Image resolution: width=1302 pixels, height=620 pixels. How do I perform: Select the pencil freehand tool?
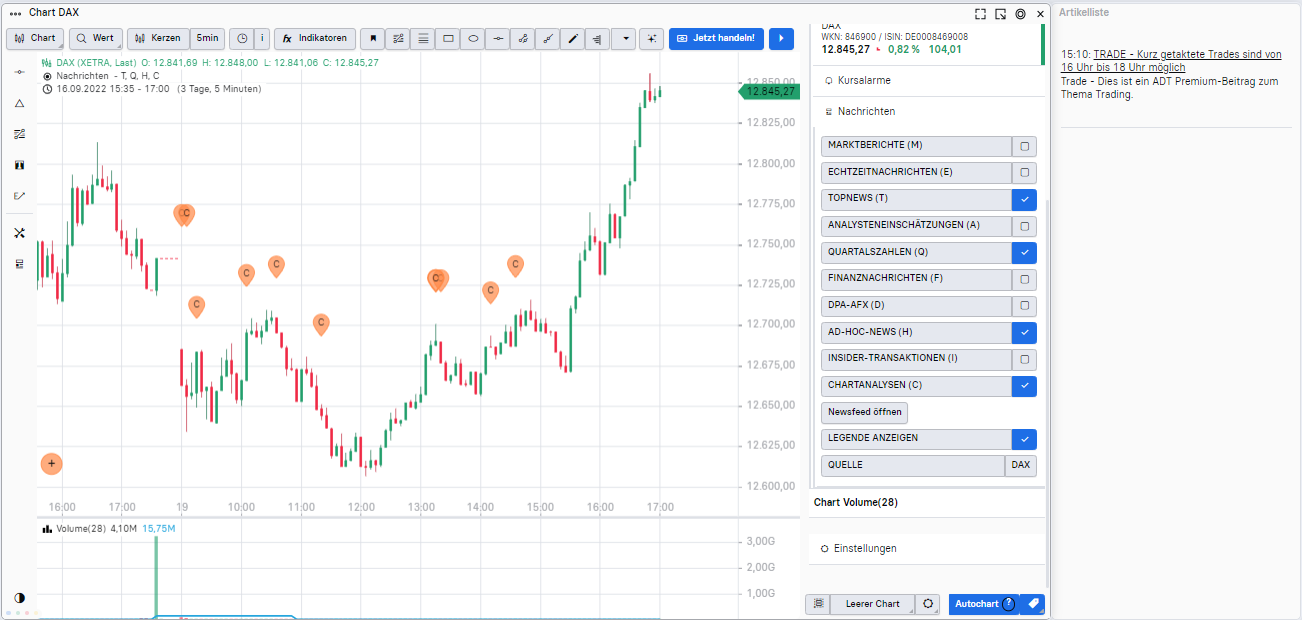(573, 39)
